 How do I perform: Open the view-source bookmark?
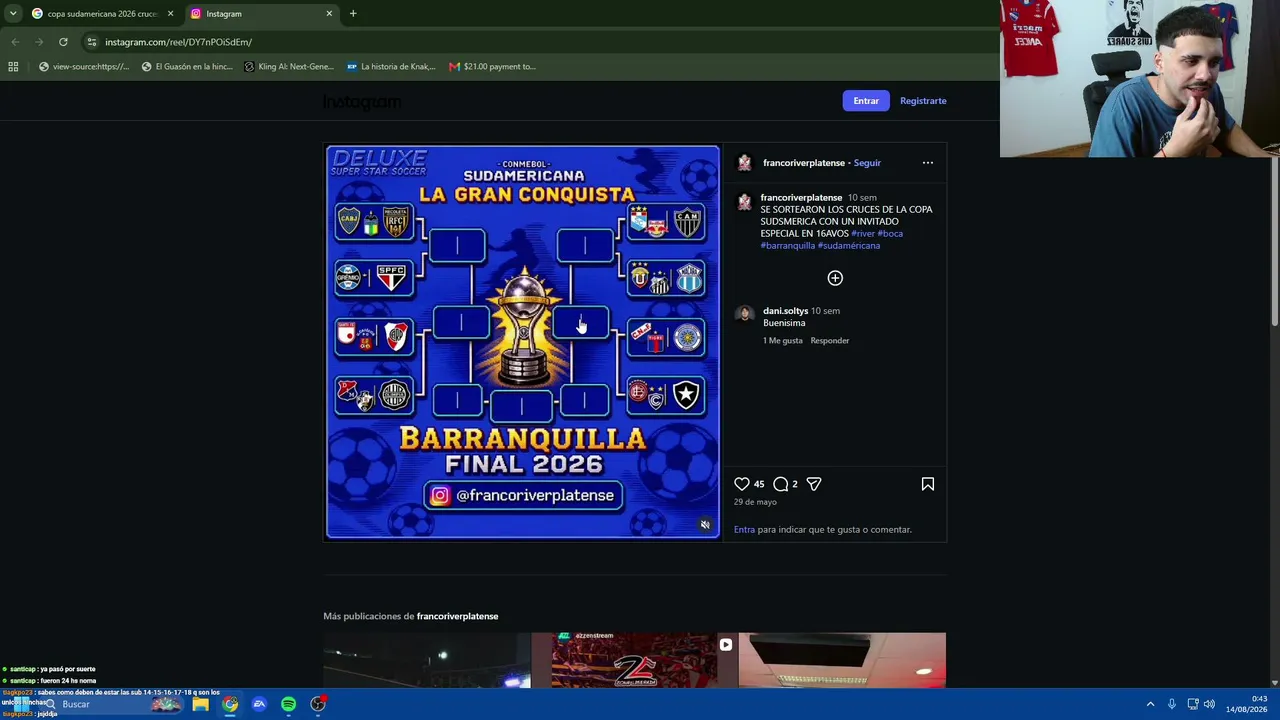point(84,67)
